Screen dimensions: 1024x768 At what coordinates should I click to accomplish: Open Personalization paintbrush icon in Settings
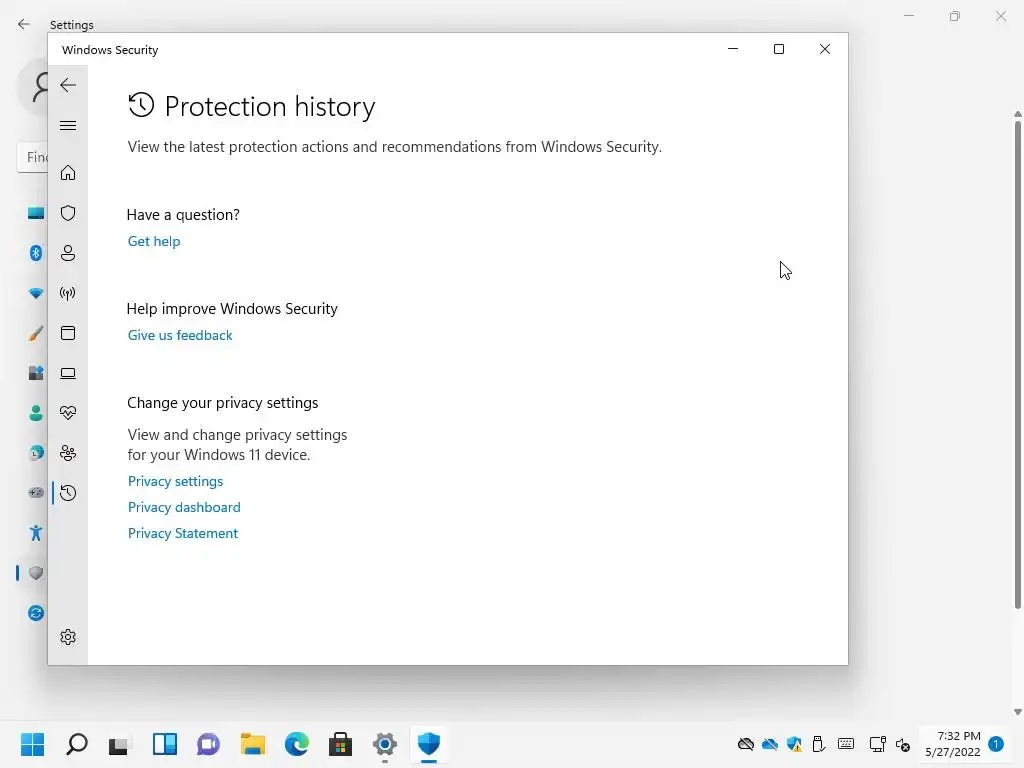36,334
